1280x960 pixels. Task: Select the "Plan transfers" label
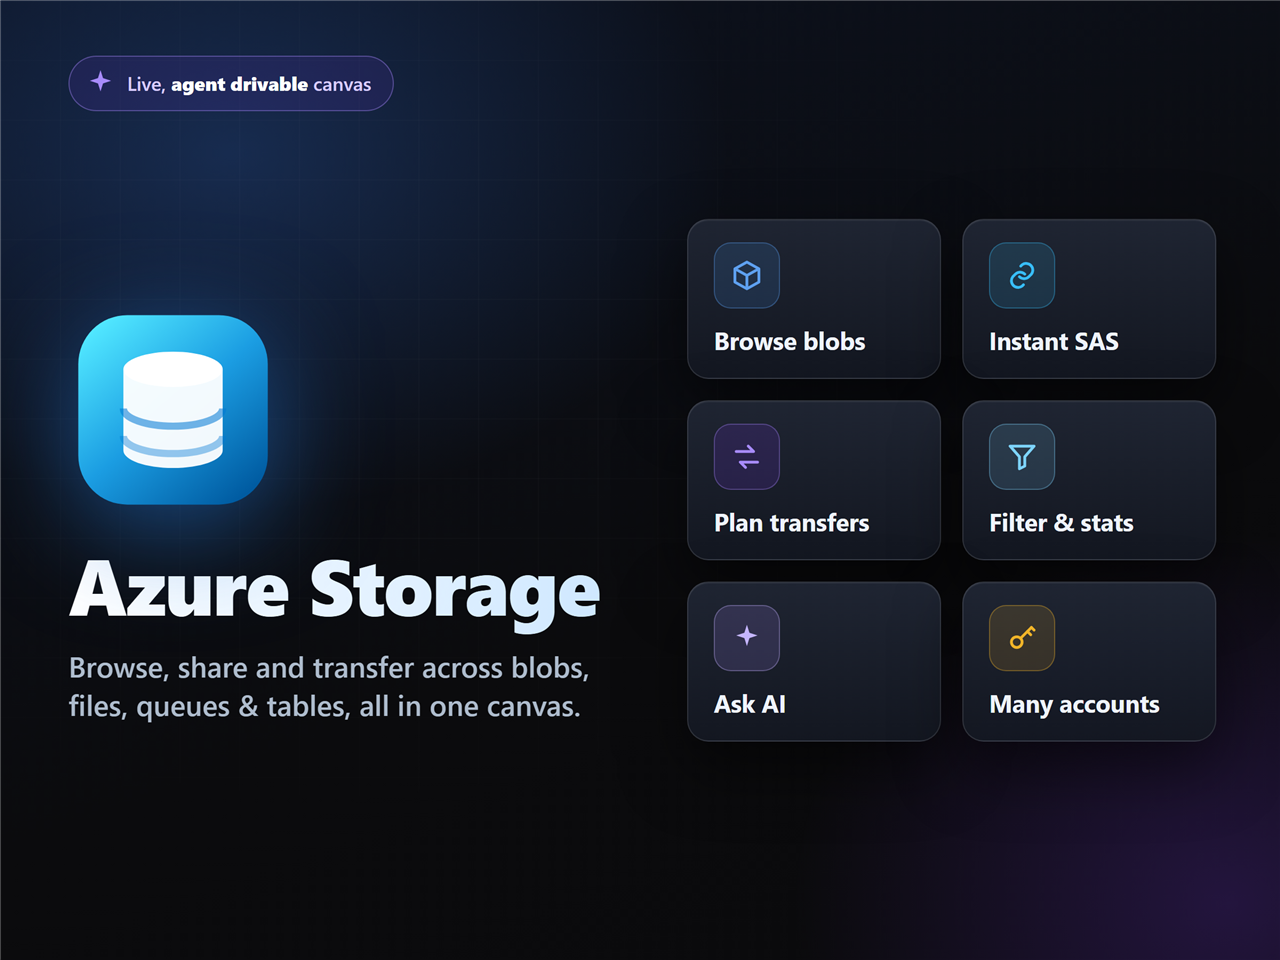tap(792, 523)
